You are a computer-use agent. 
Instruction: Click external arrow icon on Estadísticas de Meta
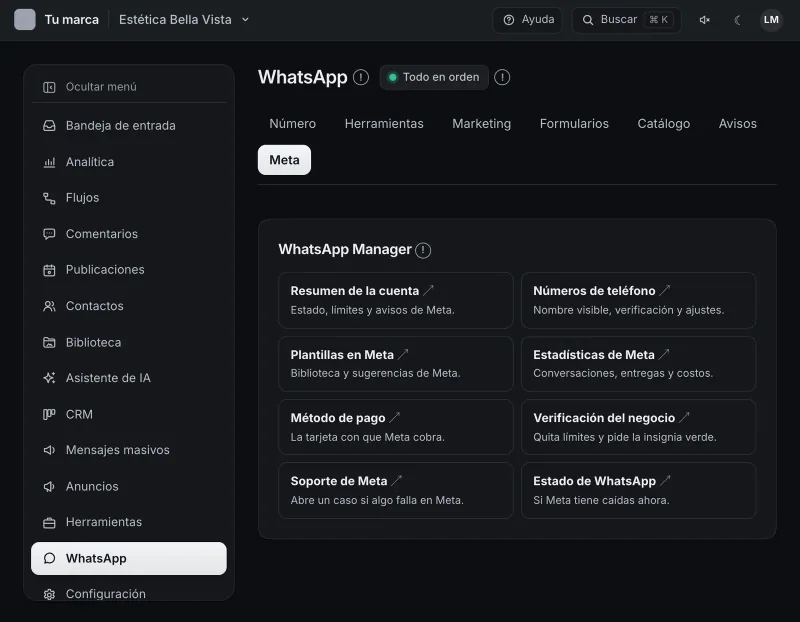[664, 354]
